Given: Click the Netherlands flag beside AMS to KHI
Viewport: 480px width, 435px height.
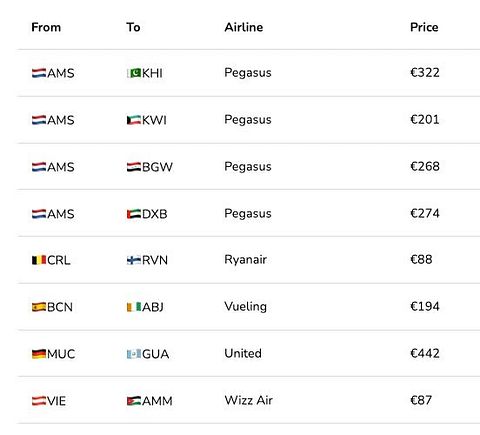Looking at the screenshot, I should click(x=39, y=73).
